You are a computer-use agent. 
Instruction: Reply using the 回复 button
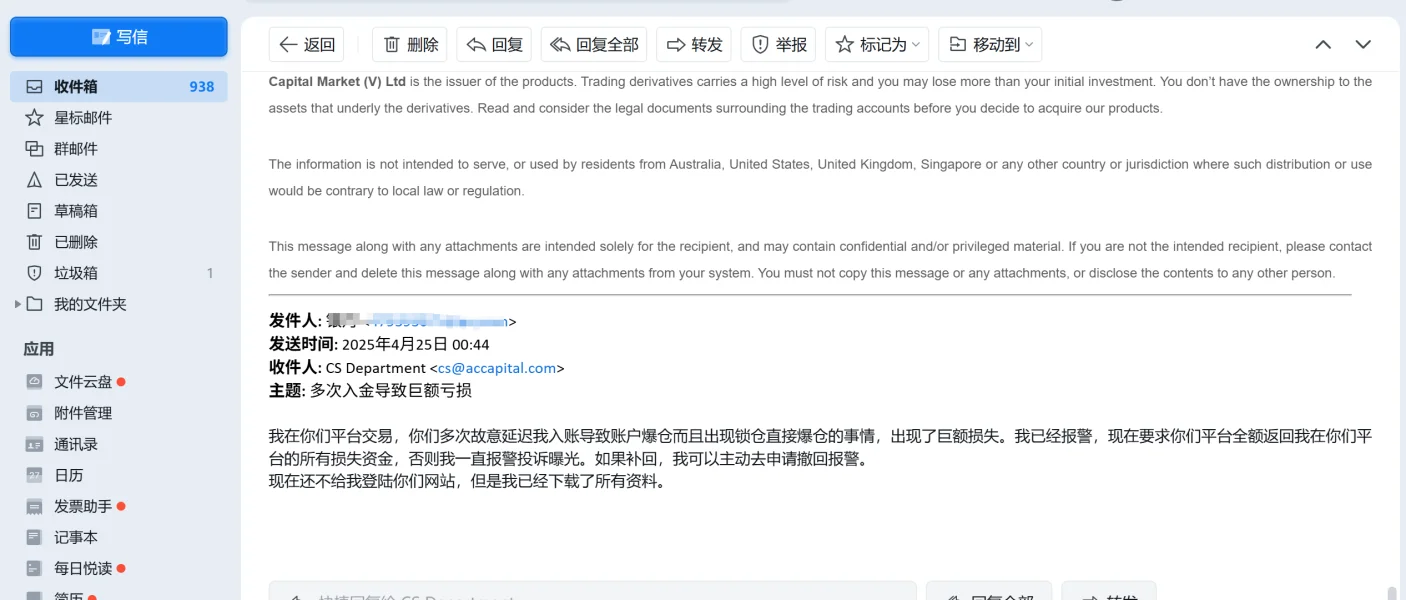coord(494,44)
